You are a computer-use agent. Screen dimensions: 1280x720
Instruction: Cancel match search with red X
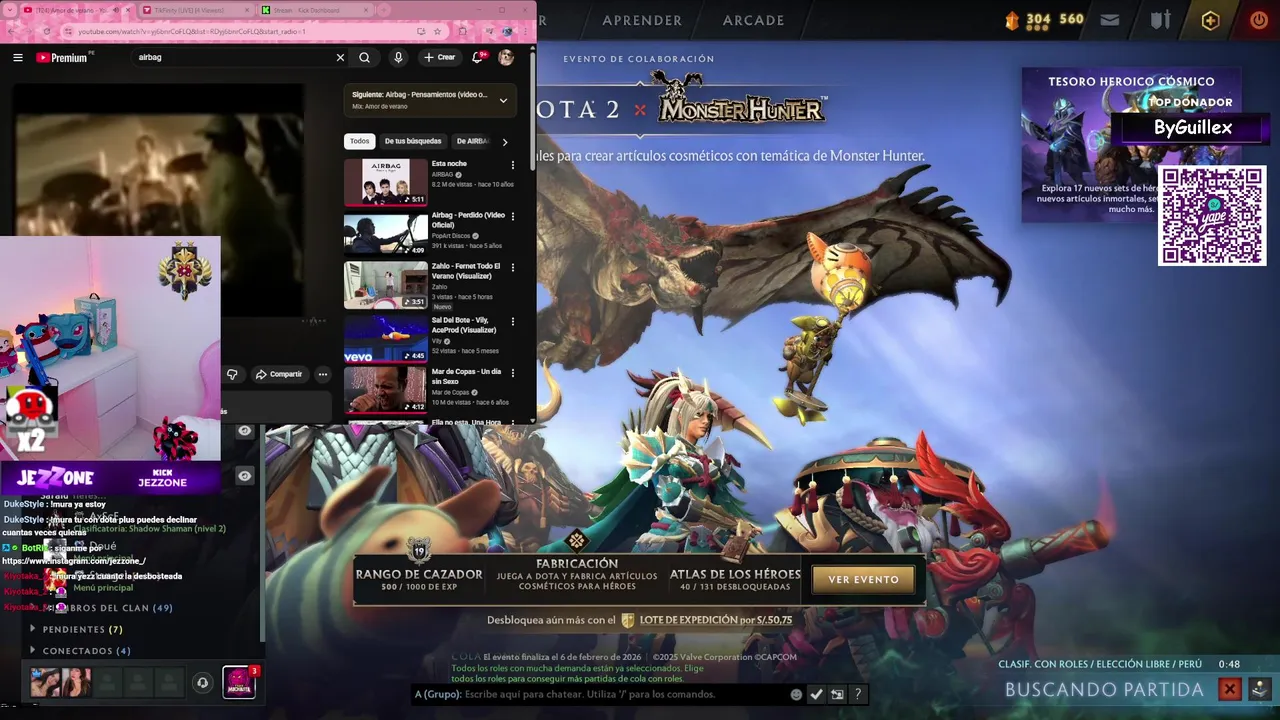pos(1230,689)
